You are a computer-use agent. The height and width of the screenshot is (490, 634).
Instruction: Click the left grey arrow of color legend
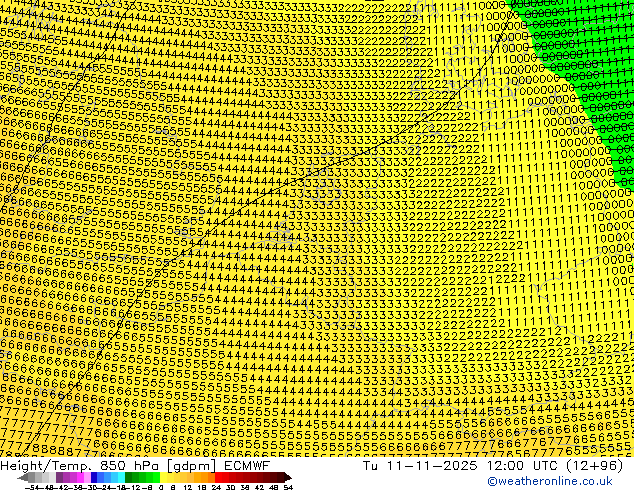pyautogui.click(x=23, y=478)
